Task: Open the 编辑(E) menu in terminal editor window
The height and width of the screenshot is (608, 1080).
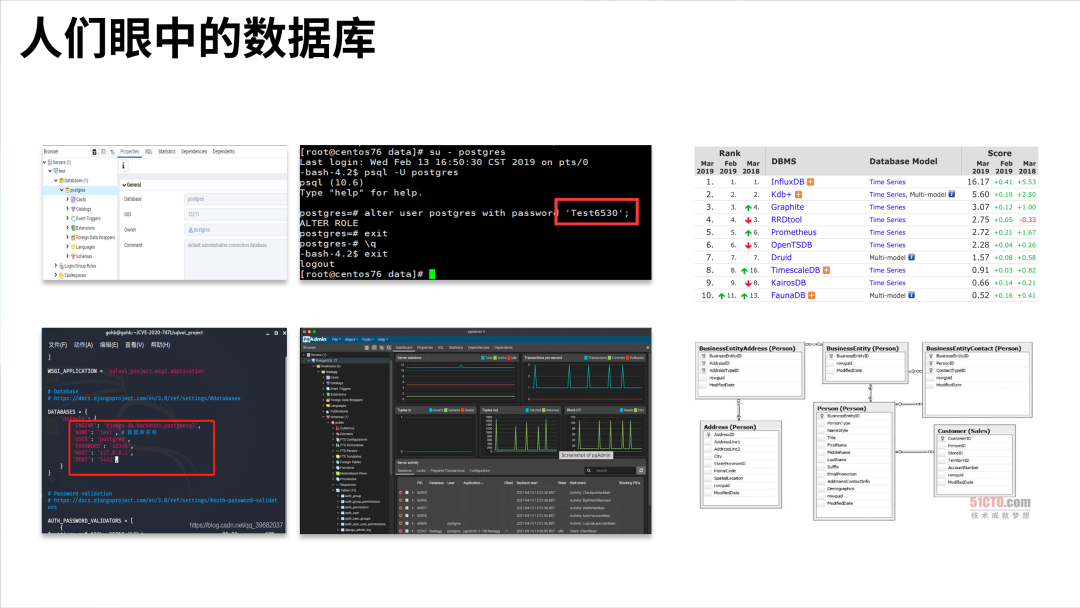Action: [x=109, y=345]
